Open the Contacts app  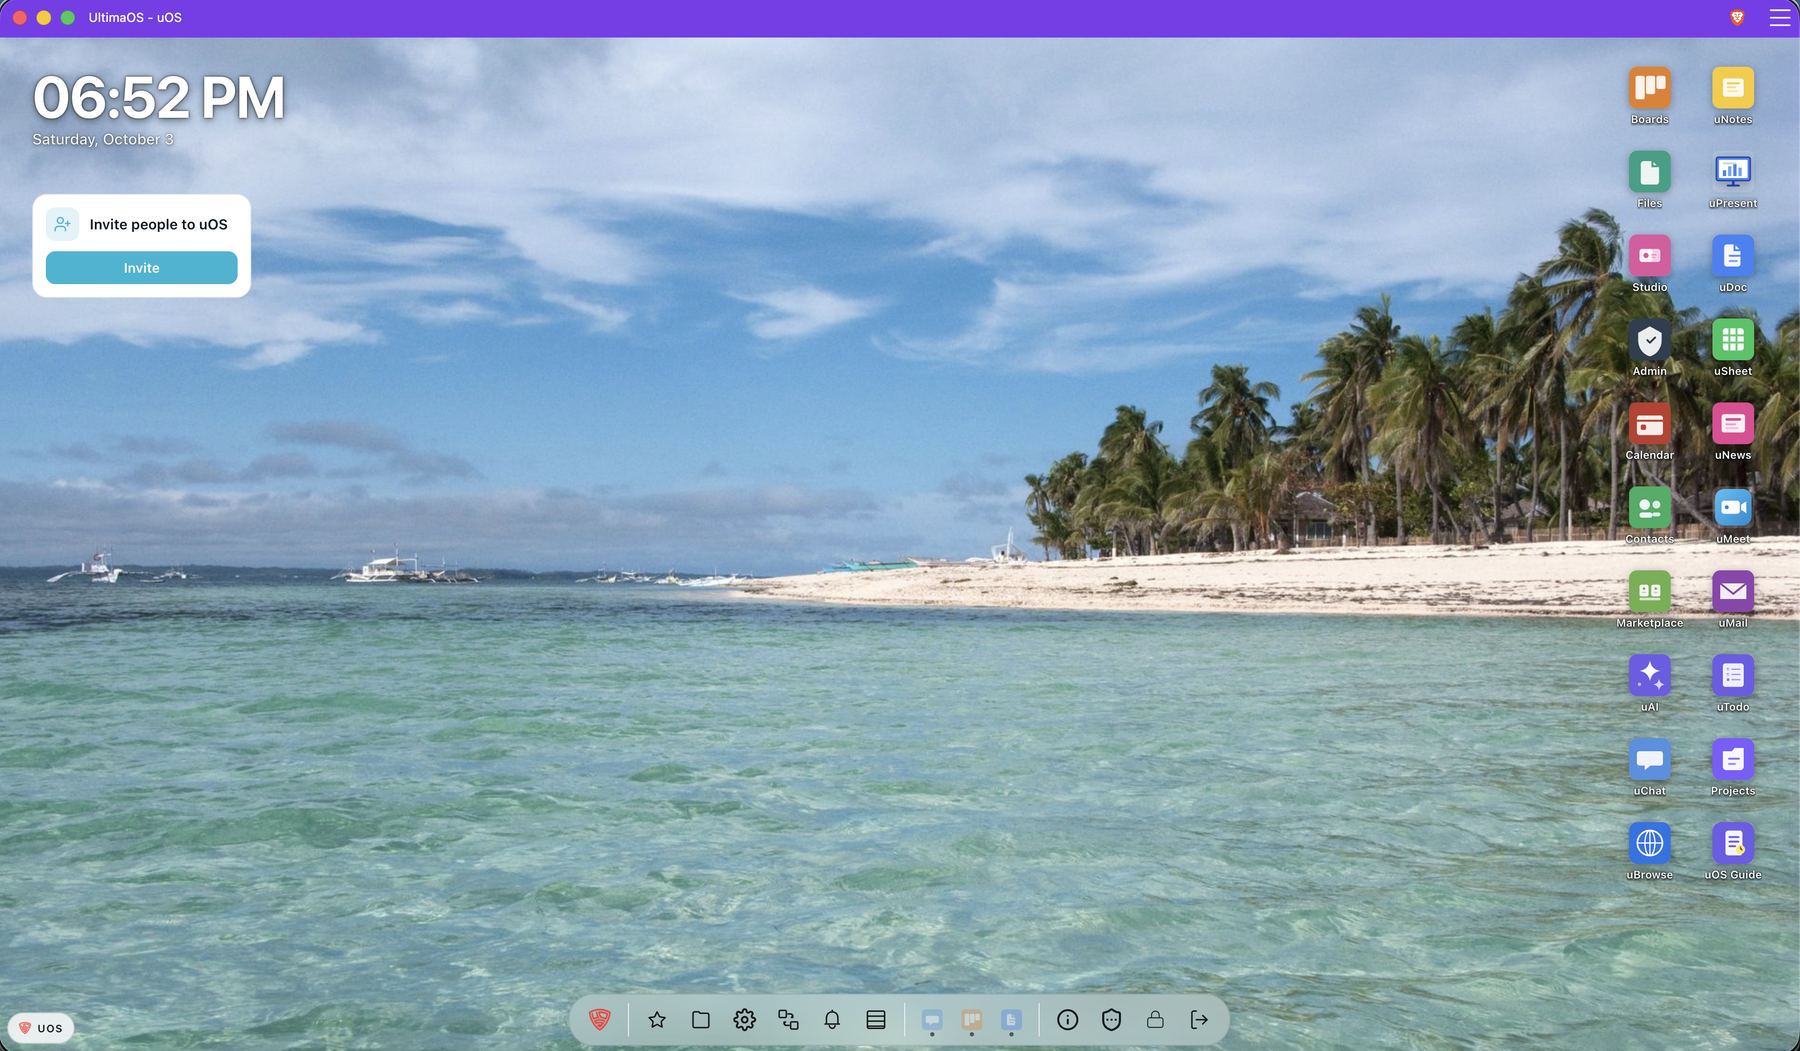point(1649,508)
